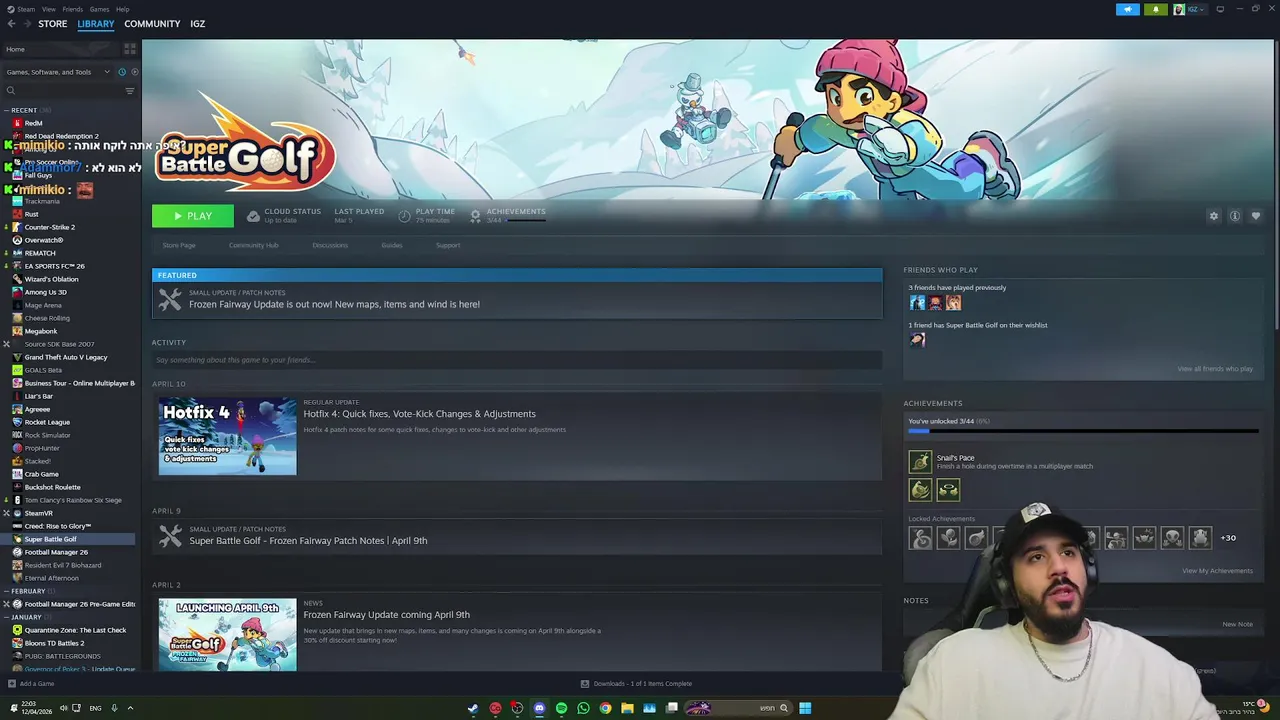The image size is (1280, 720).
Task: Open WhatsApp from the taskbar
Action: point(583,708)
